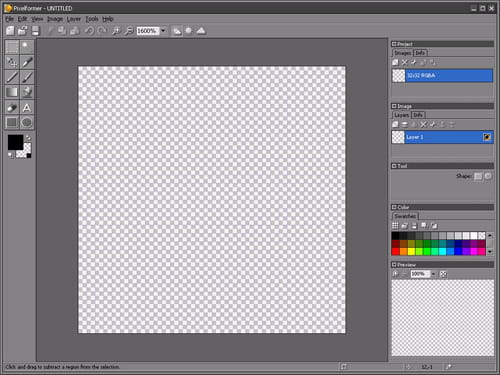
Task: Click the black foreground color box
Action: coord(15,142)
